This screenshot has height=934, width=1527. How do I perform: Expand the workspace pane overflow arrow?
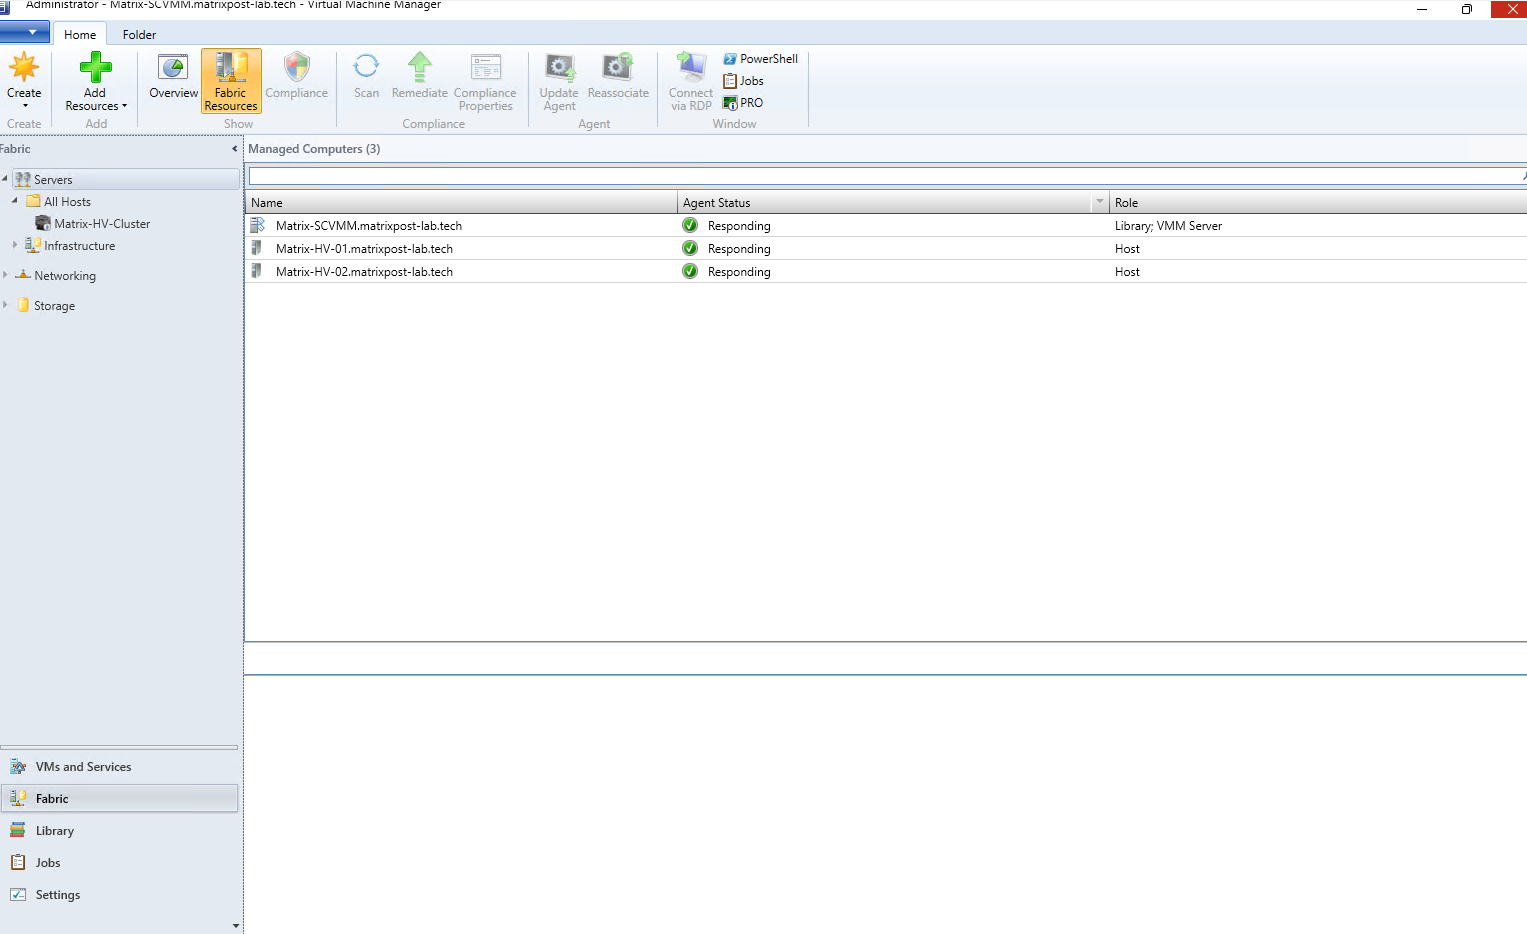[x=236, y=926]
